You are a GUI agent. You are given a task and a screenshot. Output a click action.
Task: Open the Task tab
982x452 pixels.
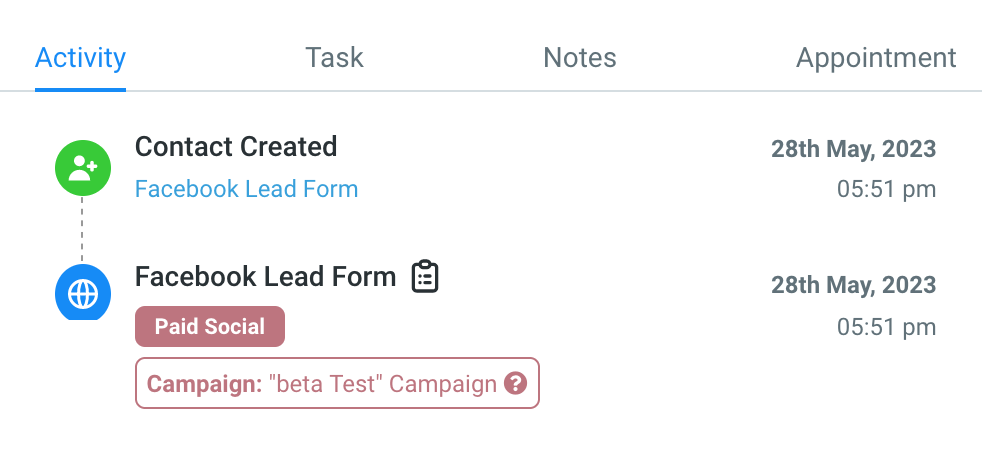[334, 58]
